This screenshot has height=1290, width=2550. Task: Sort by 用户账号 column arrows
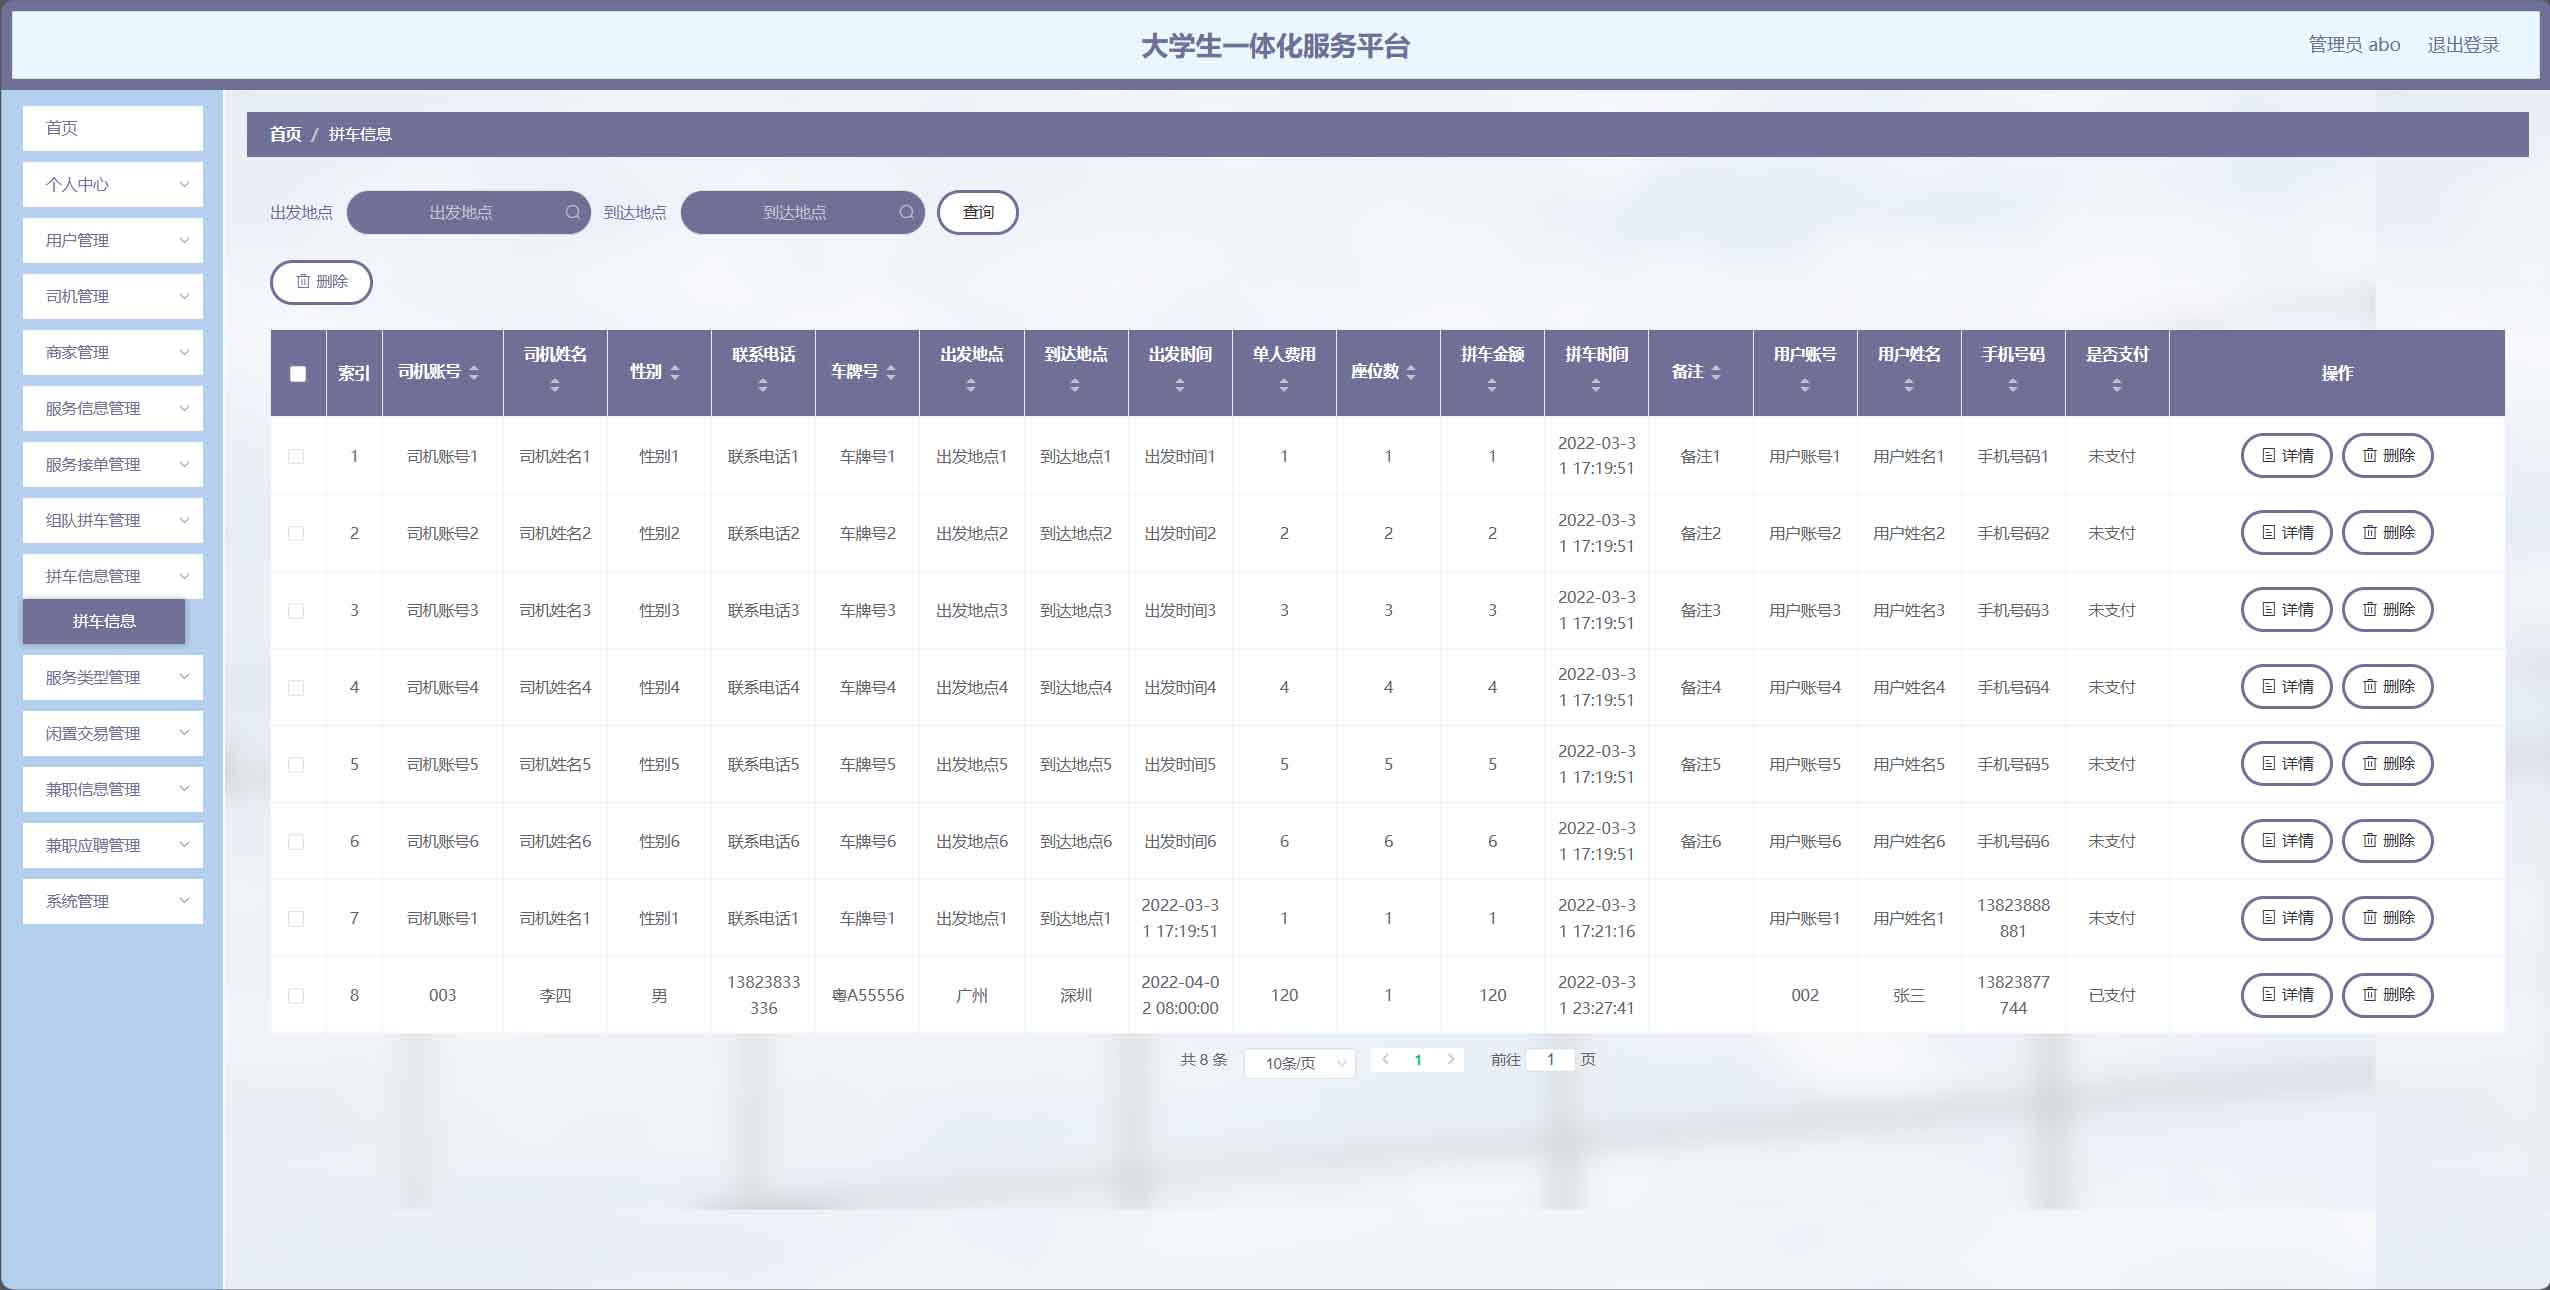[x=1805, y=385]
